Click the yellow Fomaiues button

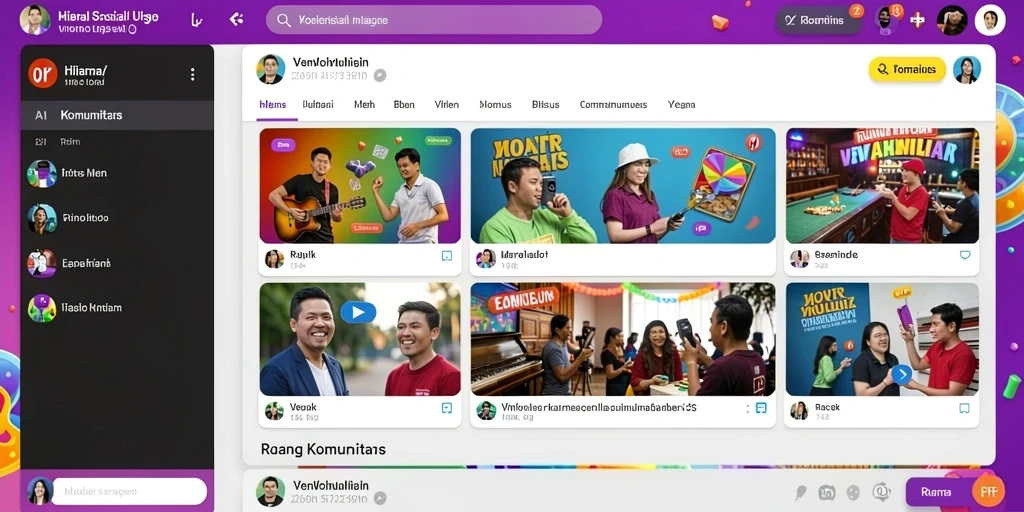907,69
